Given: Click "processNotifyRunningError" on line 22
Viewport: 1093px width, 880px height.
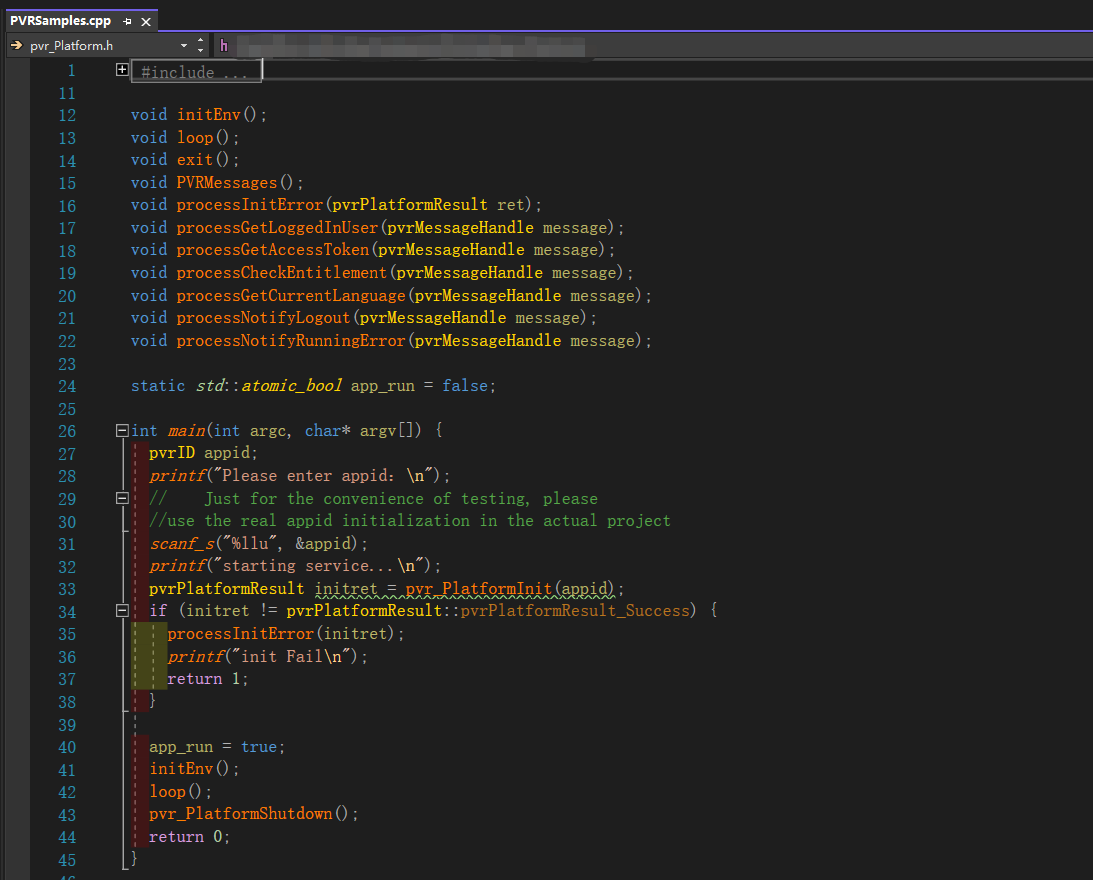Looking at the screenshot, I should pos(291,341).
